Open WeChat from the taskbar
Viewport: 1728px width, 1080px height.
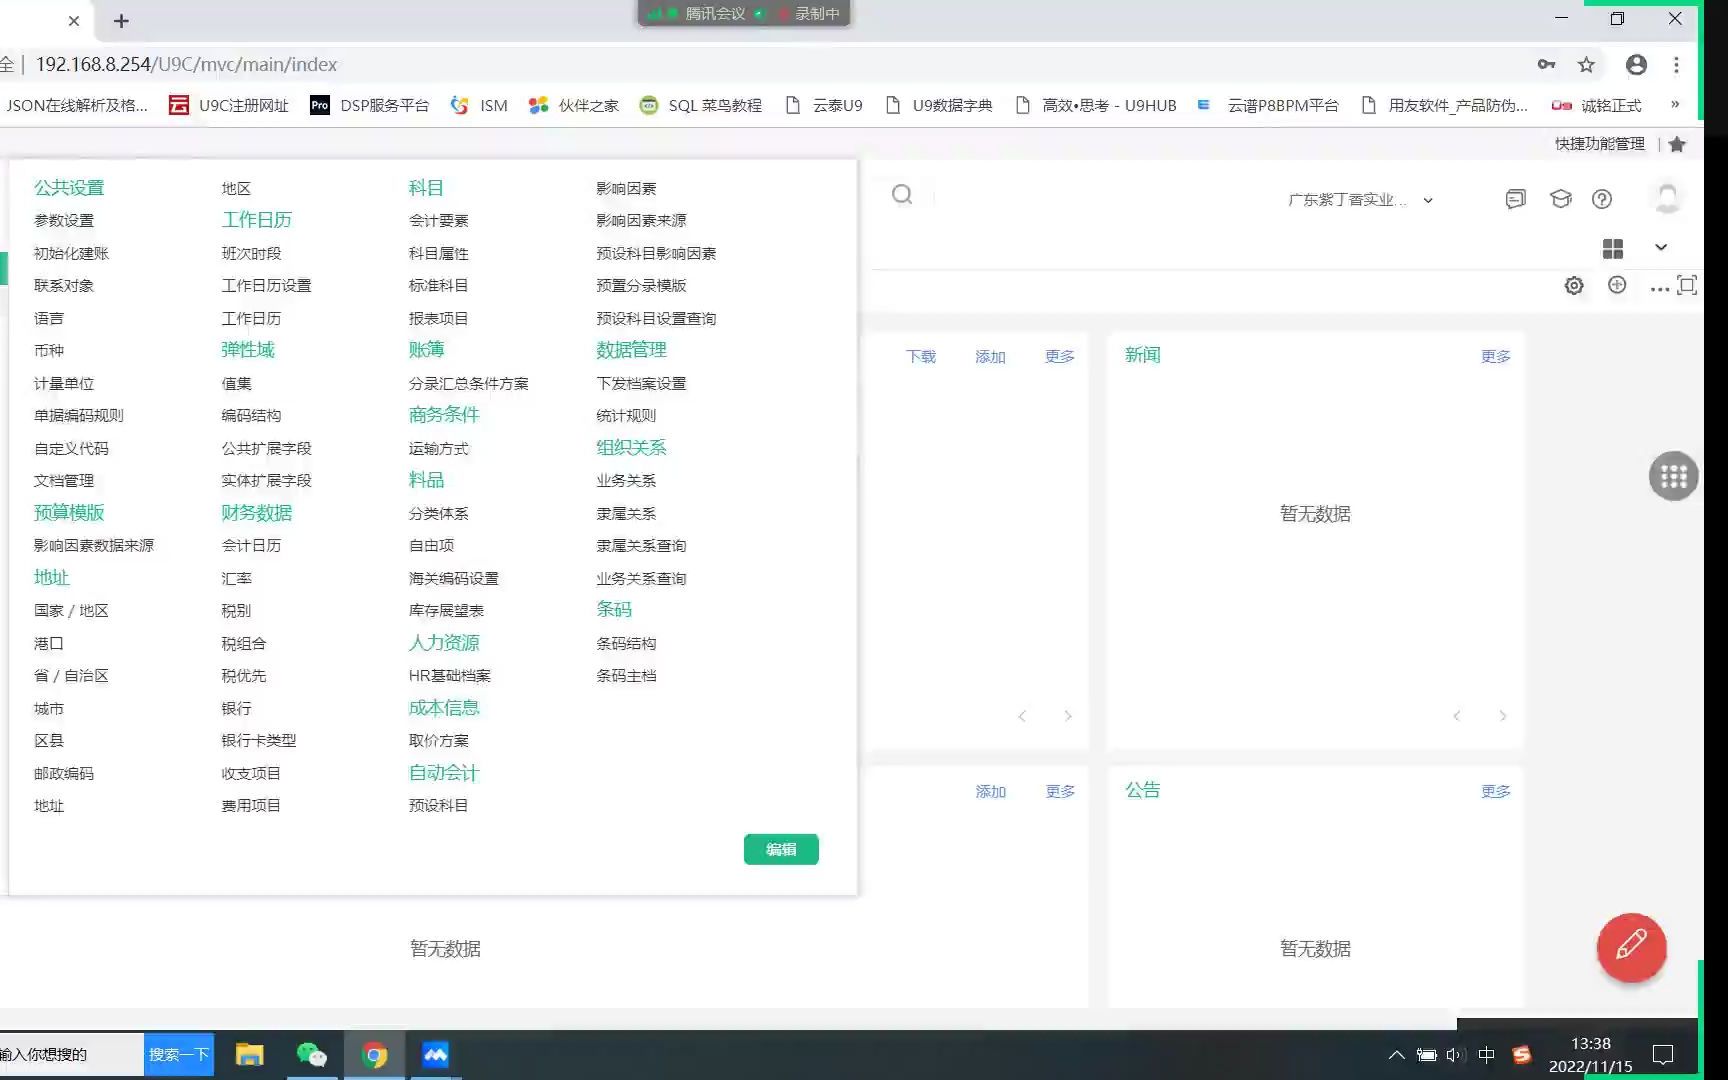(x=311, y=1055)
